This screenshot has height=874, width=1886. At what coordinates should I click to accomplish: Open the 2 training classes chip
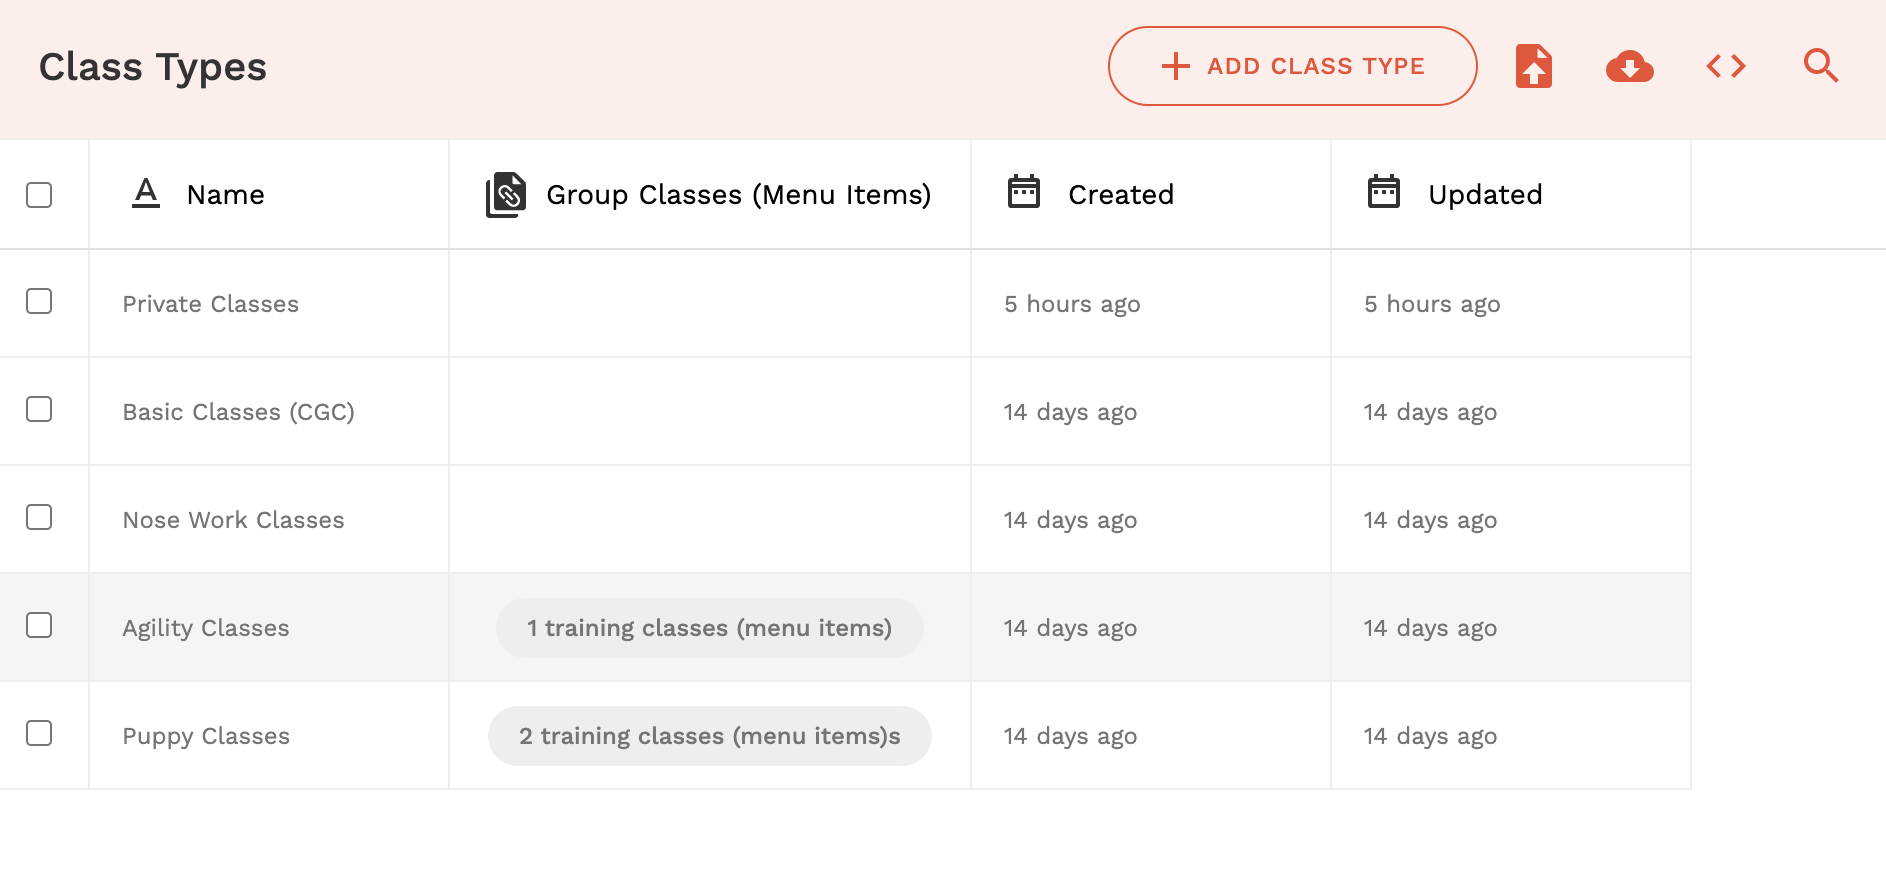[709, 736]
